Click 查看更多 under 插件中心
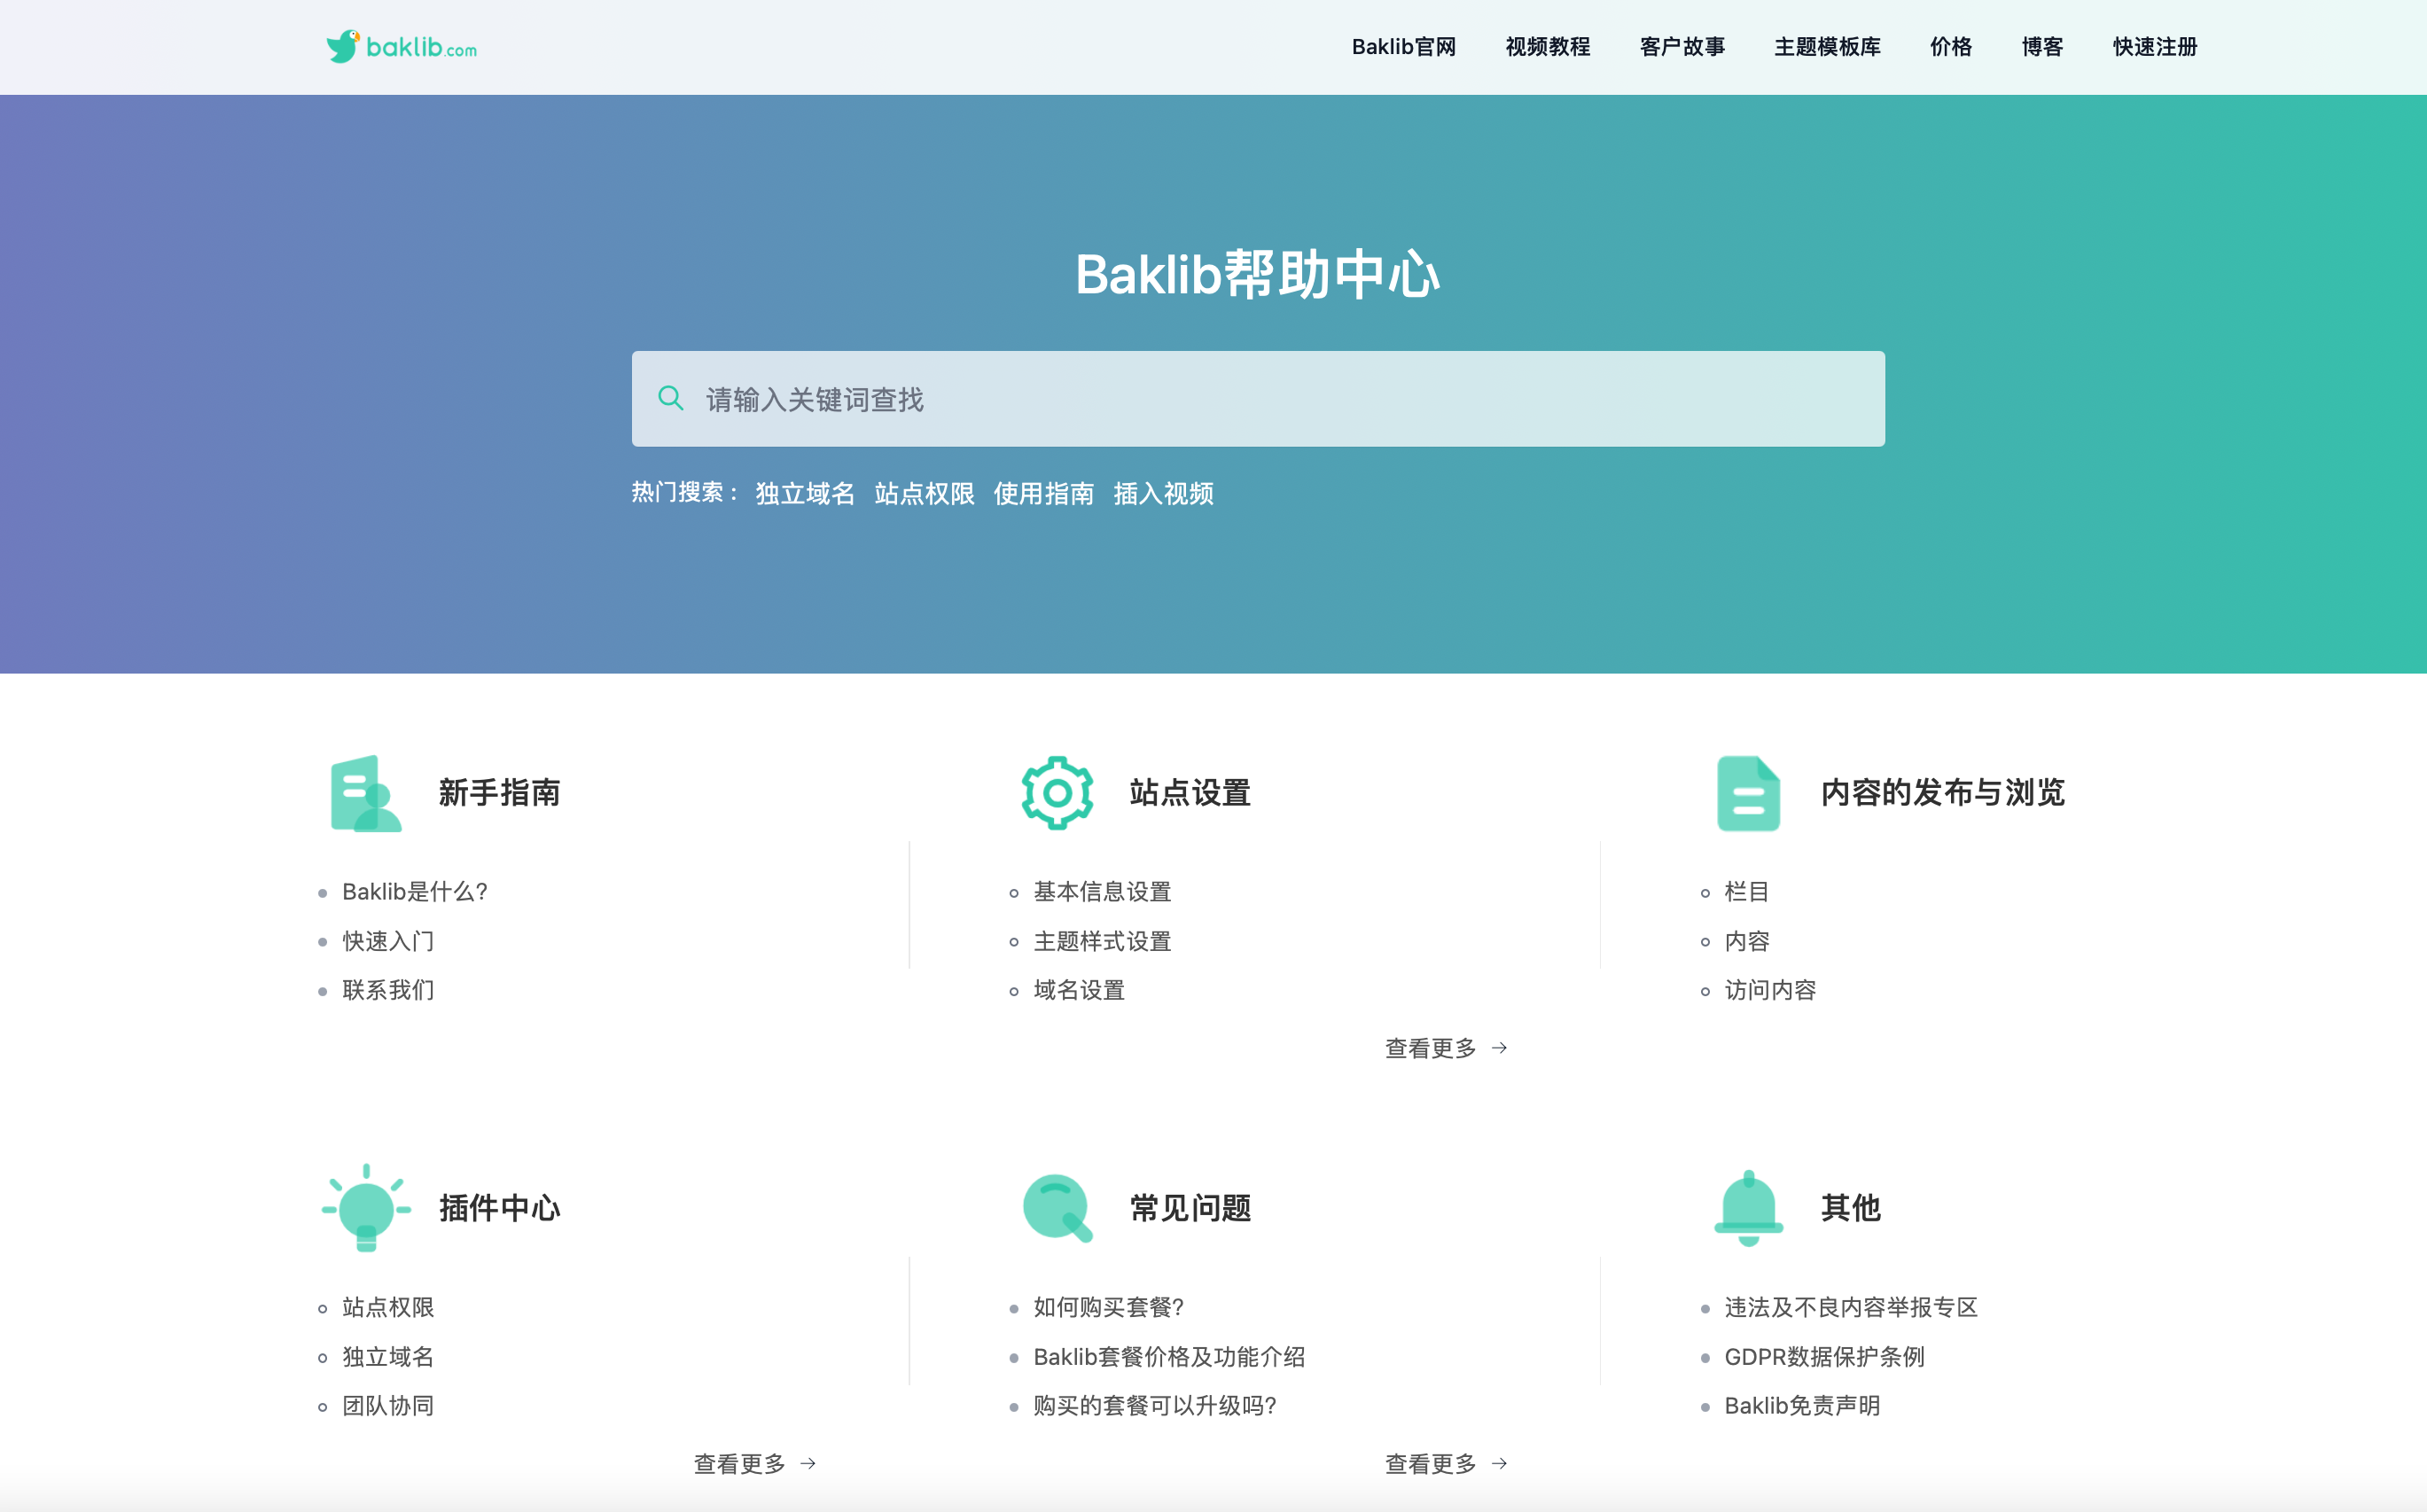This screenshot has width=2427, height=1512. 739,1464
